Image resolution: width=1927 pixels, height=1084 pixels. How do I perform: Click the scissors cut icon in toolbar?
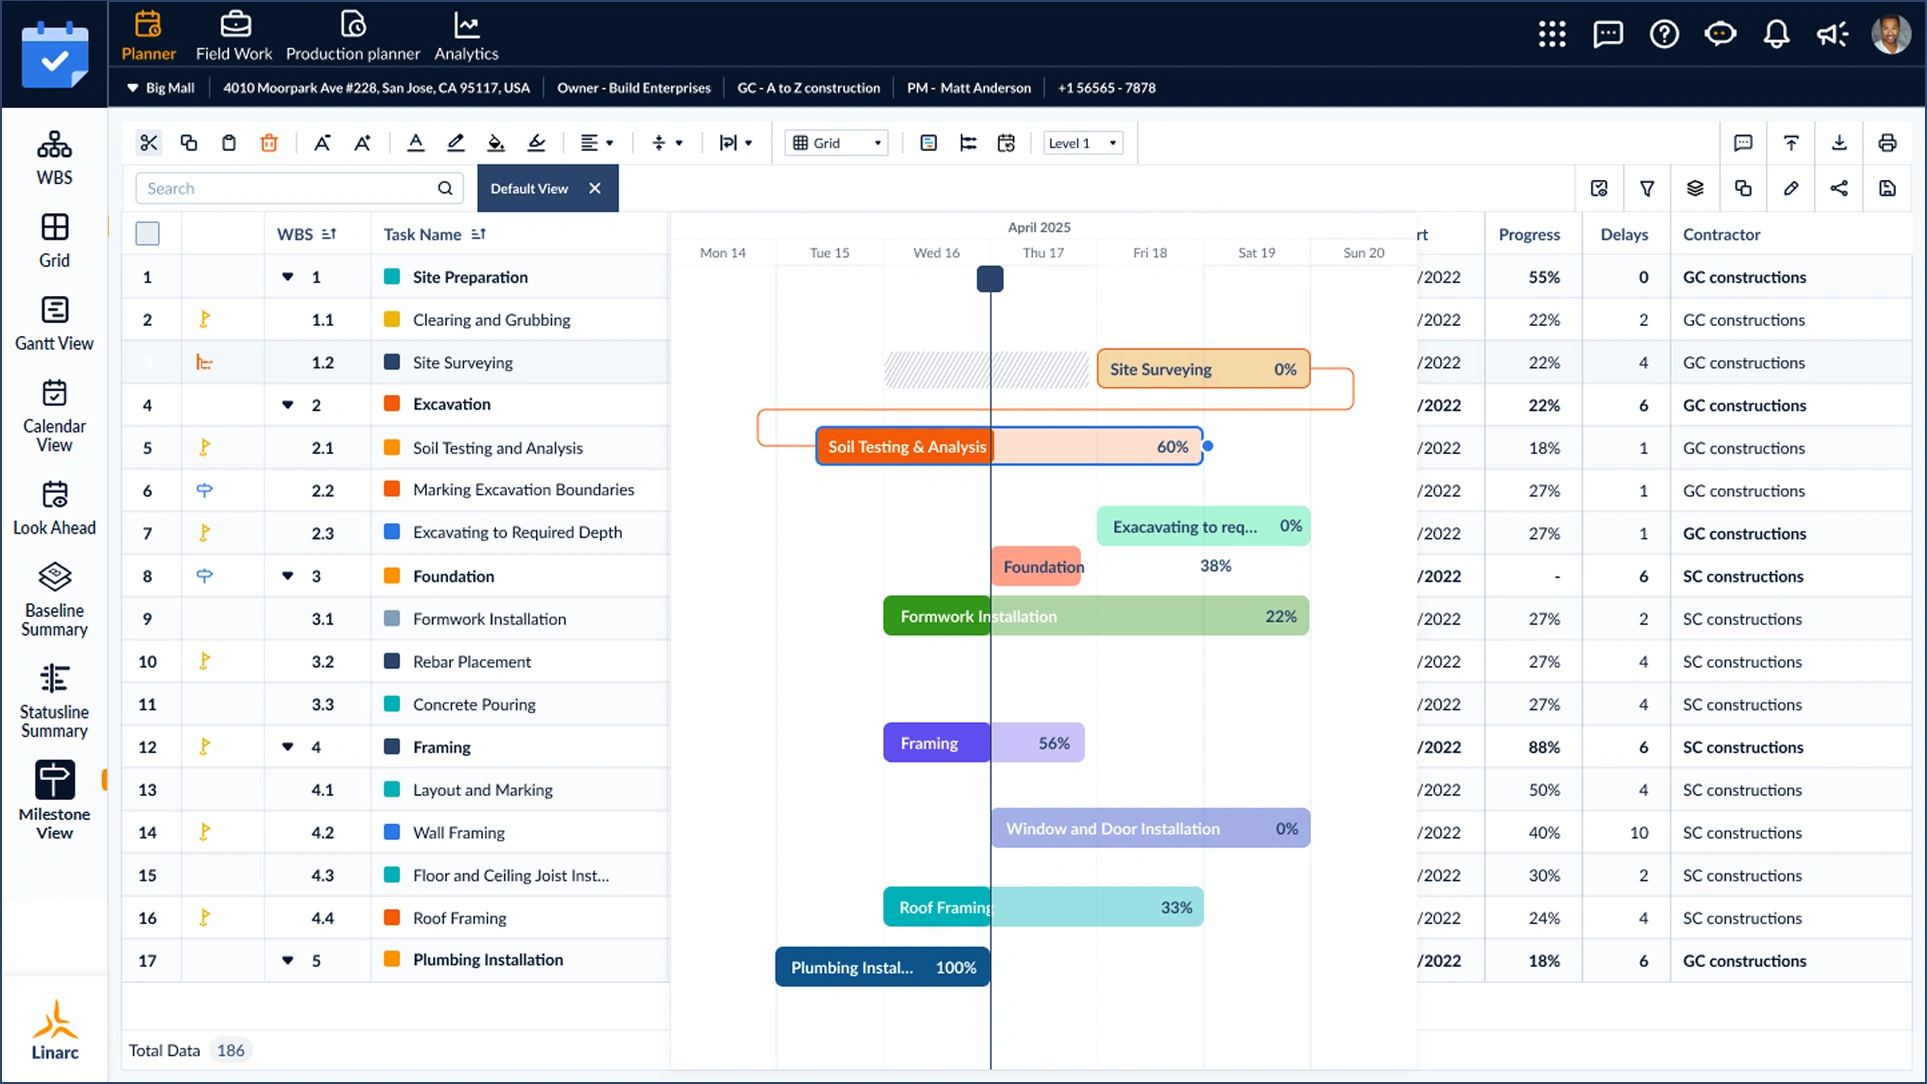[x=149, y=143]
